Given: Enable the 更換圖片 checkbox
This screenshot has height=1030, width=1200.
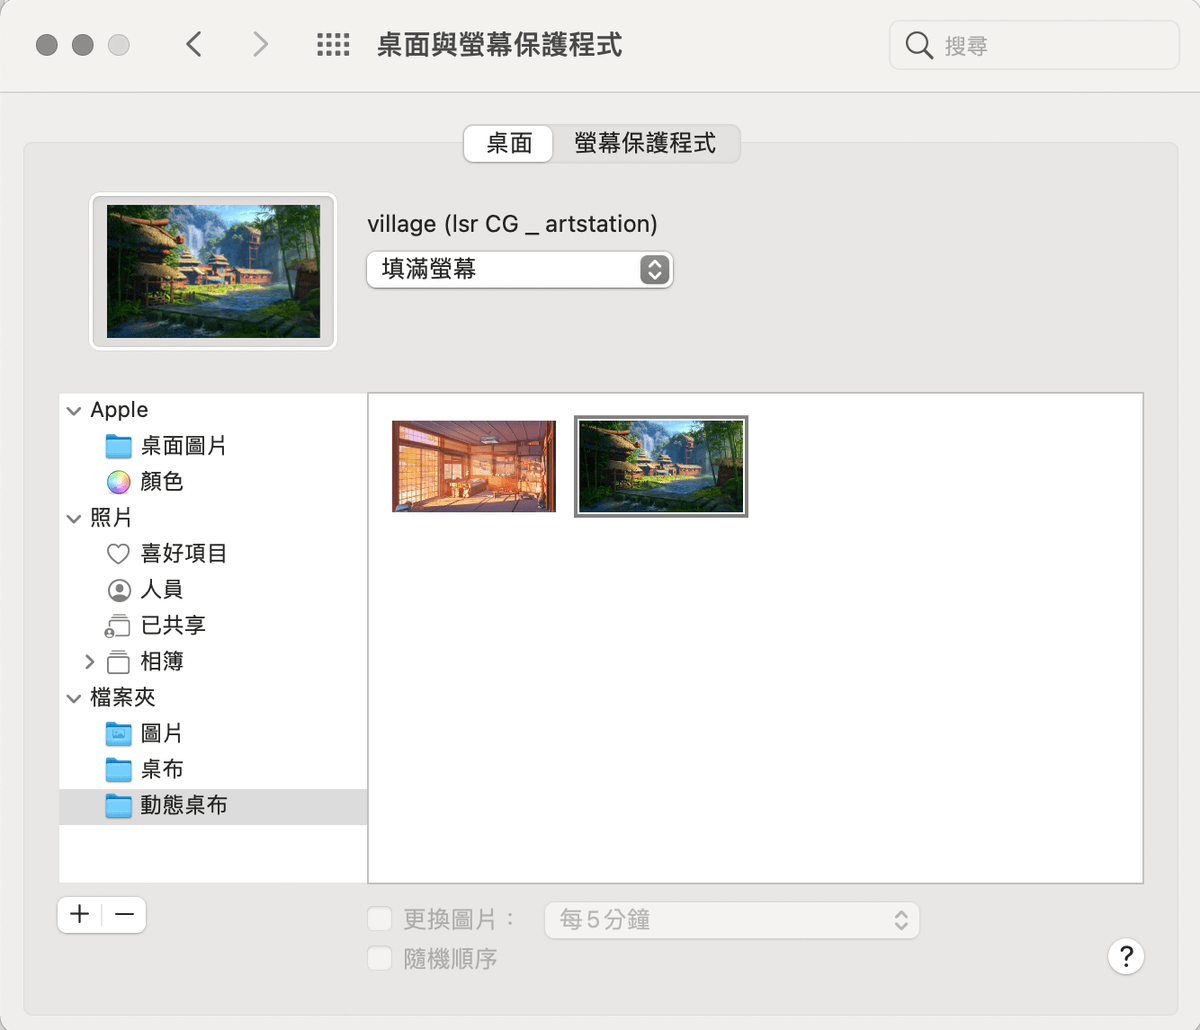Looking at the screenshot, I should coord(380,919).
